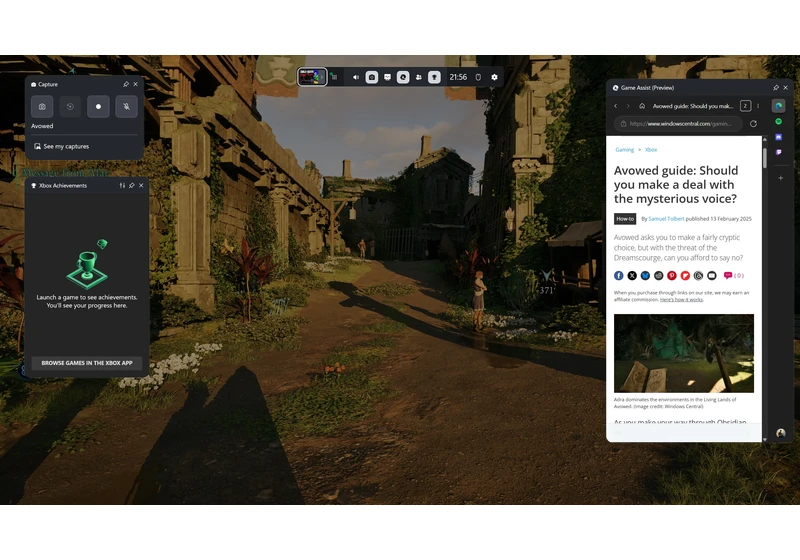Click the How-to tag

click(625, 219)
